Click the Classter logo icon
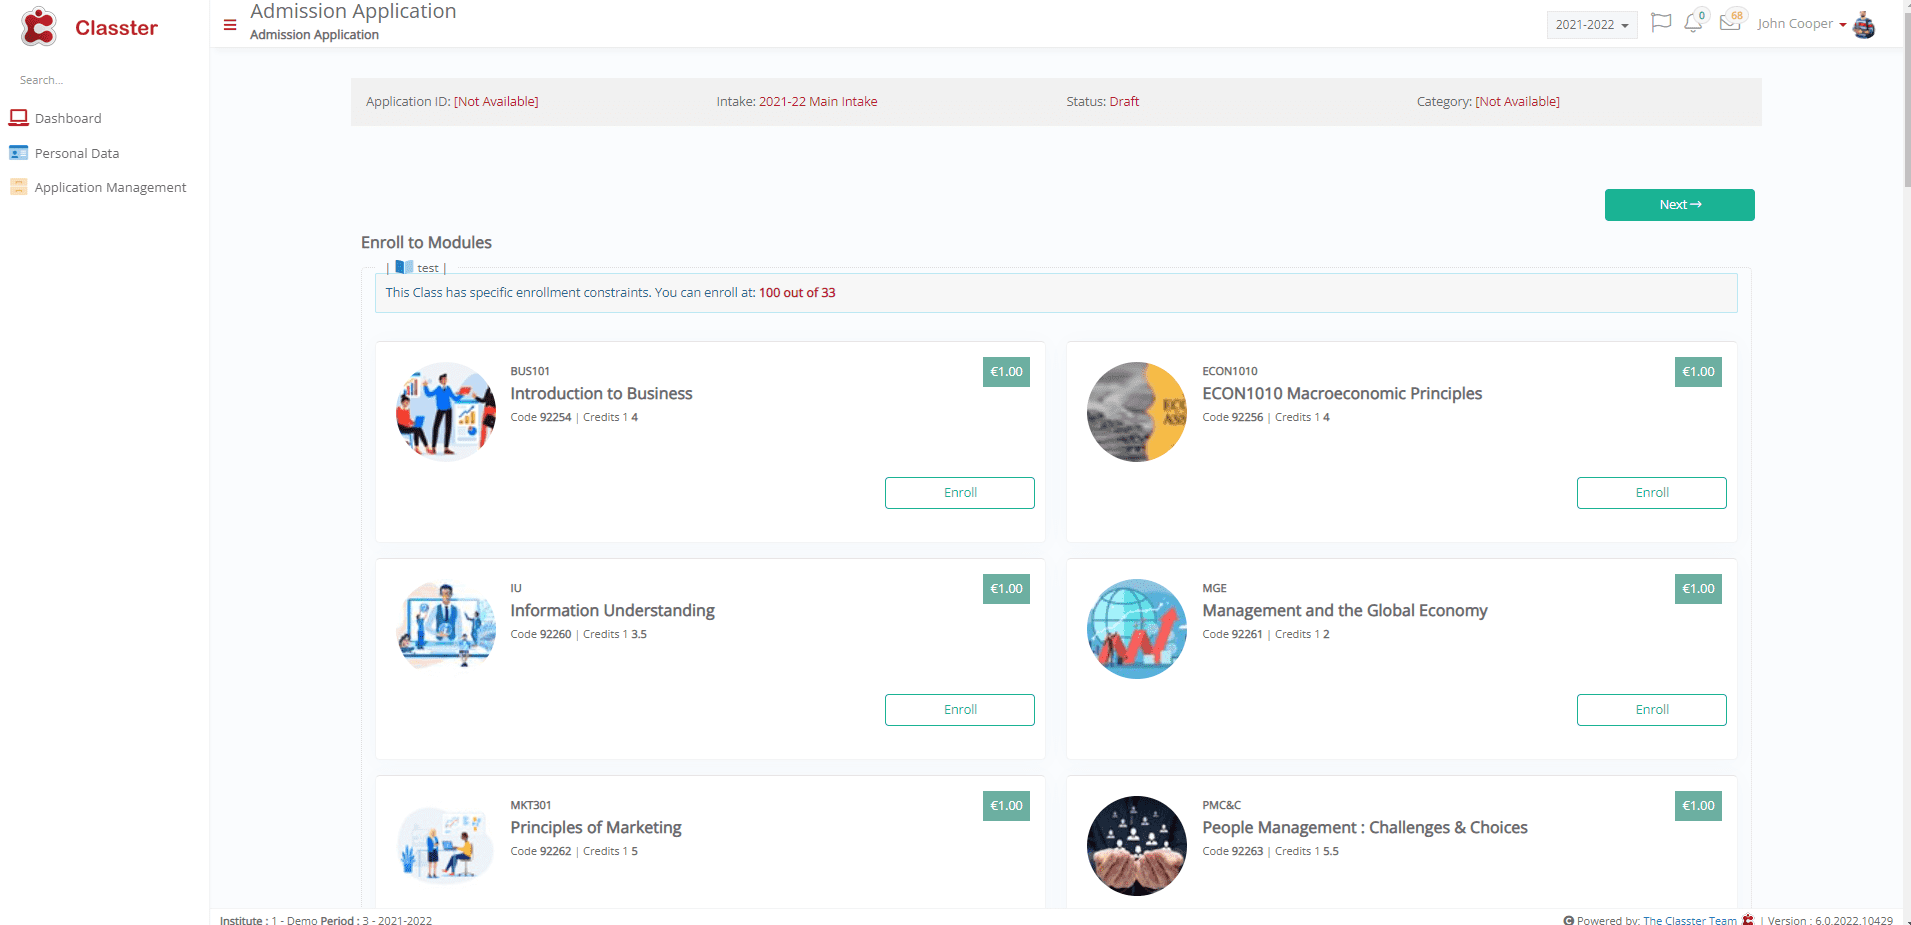The width and height of the screenshot is (1911, 925). (x=39, y=27)
